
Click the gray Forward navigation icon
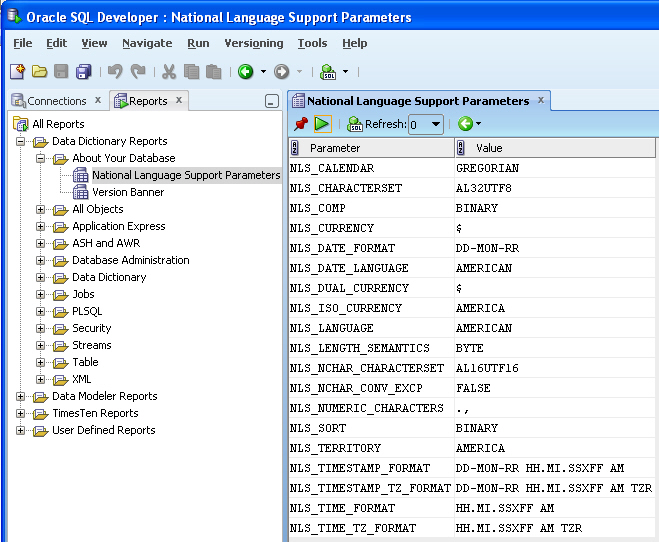pos(282,71)
